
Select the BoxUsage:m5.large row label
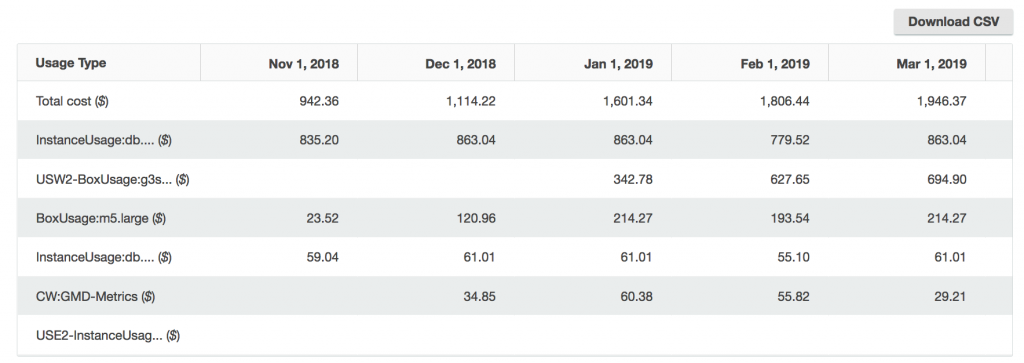pyautogui.click(x=101, y=218)
